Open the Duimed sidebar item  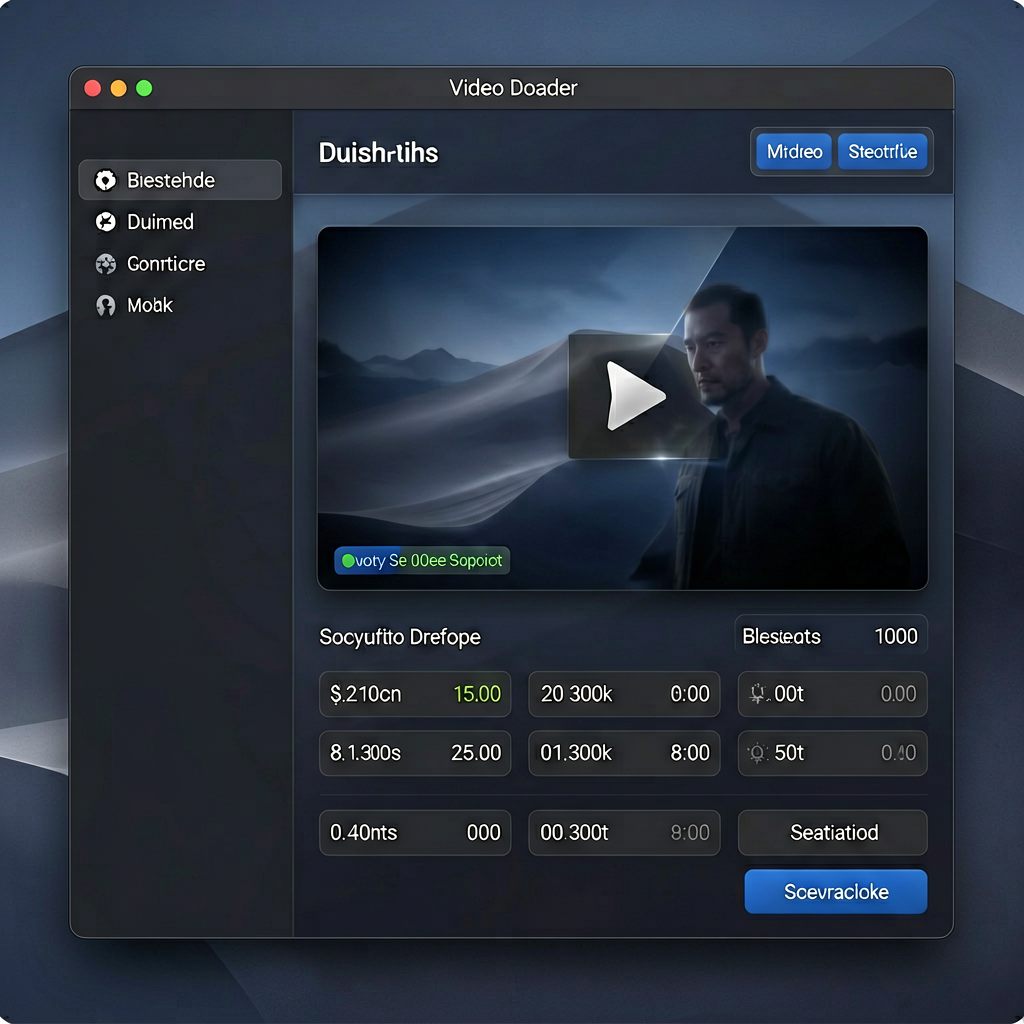click(180, 222)
